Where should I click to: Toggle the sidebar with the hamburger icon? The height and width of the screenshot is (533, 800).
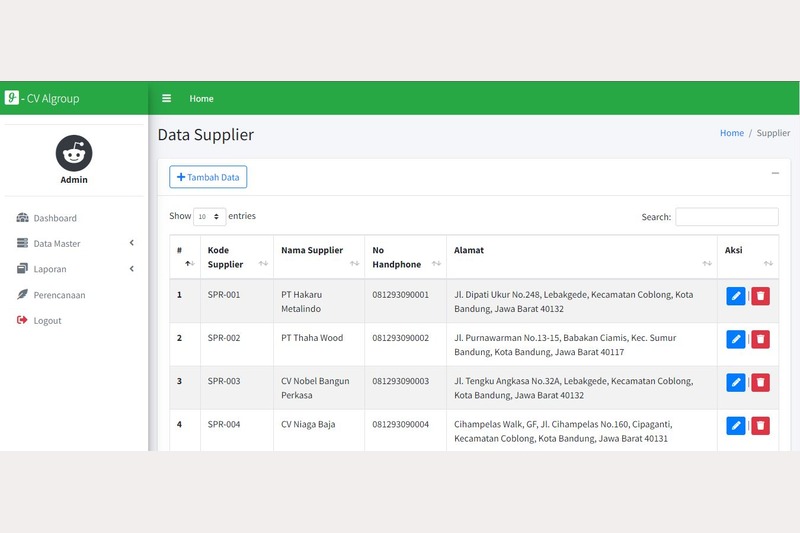click(167, 99)
